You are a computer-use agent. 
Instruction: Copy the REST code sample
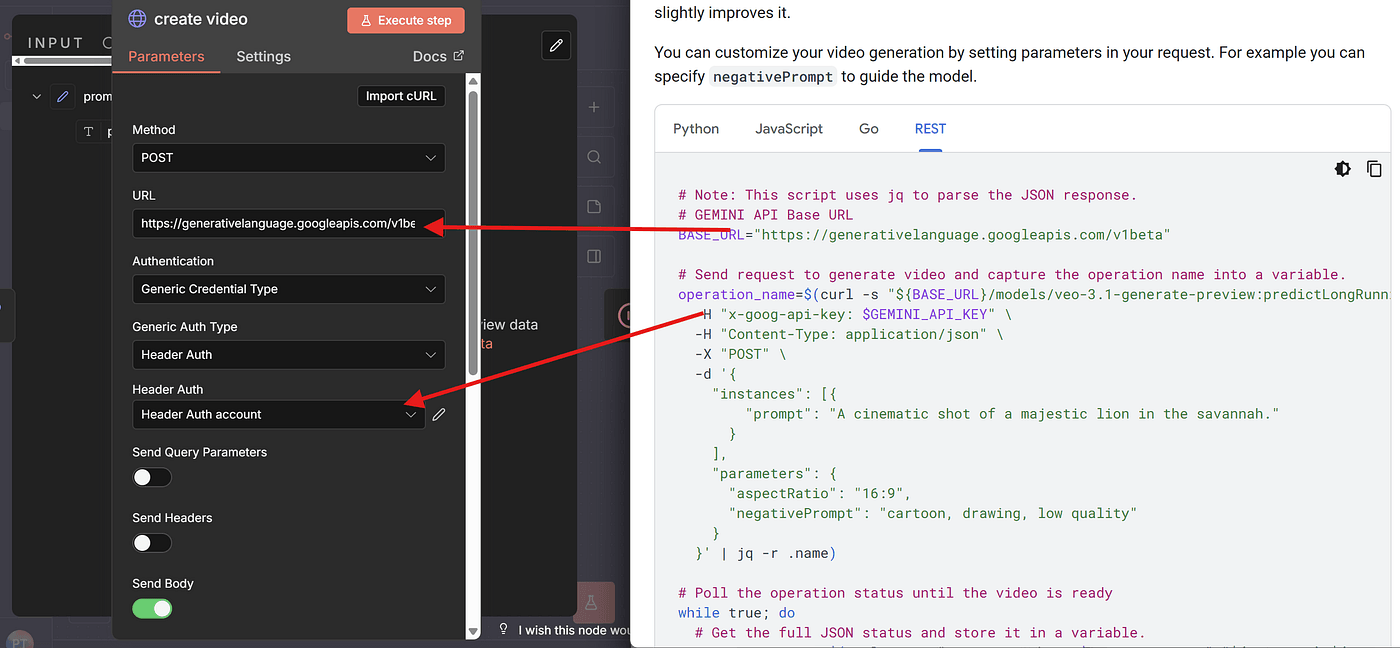pyautogui.click(x=1374, y=169)
